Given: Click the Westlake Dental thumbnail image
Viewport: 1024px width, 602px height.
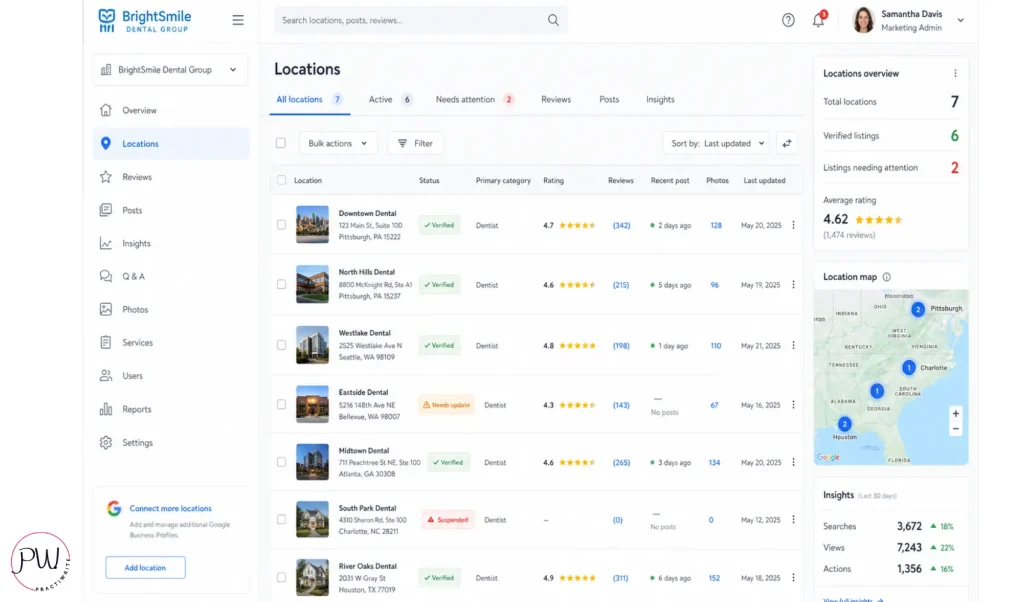Looking at the screenshot, I should pos(312,344).
